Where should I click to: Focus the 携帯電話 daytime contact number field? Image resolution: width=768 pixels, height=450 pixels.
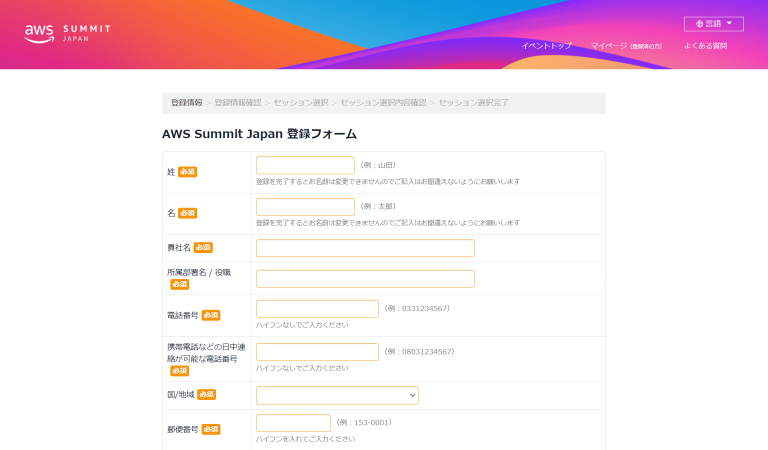coord(317,352)
